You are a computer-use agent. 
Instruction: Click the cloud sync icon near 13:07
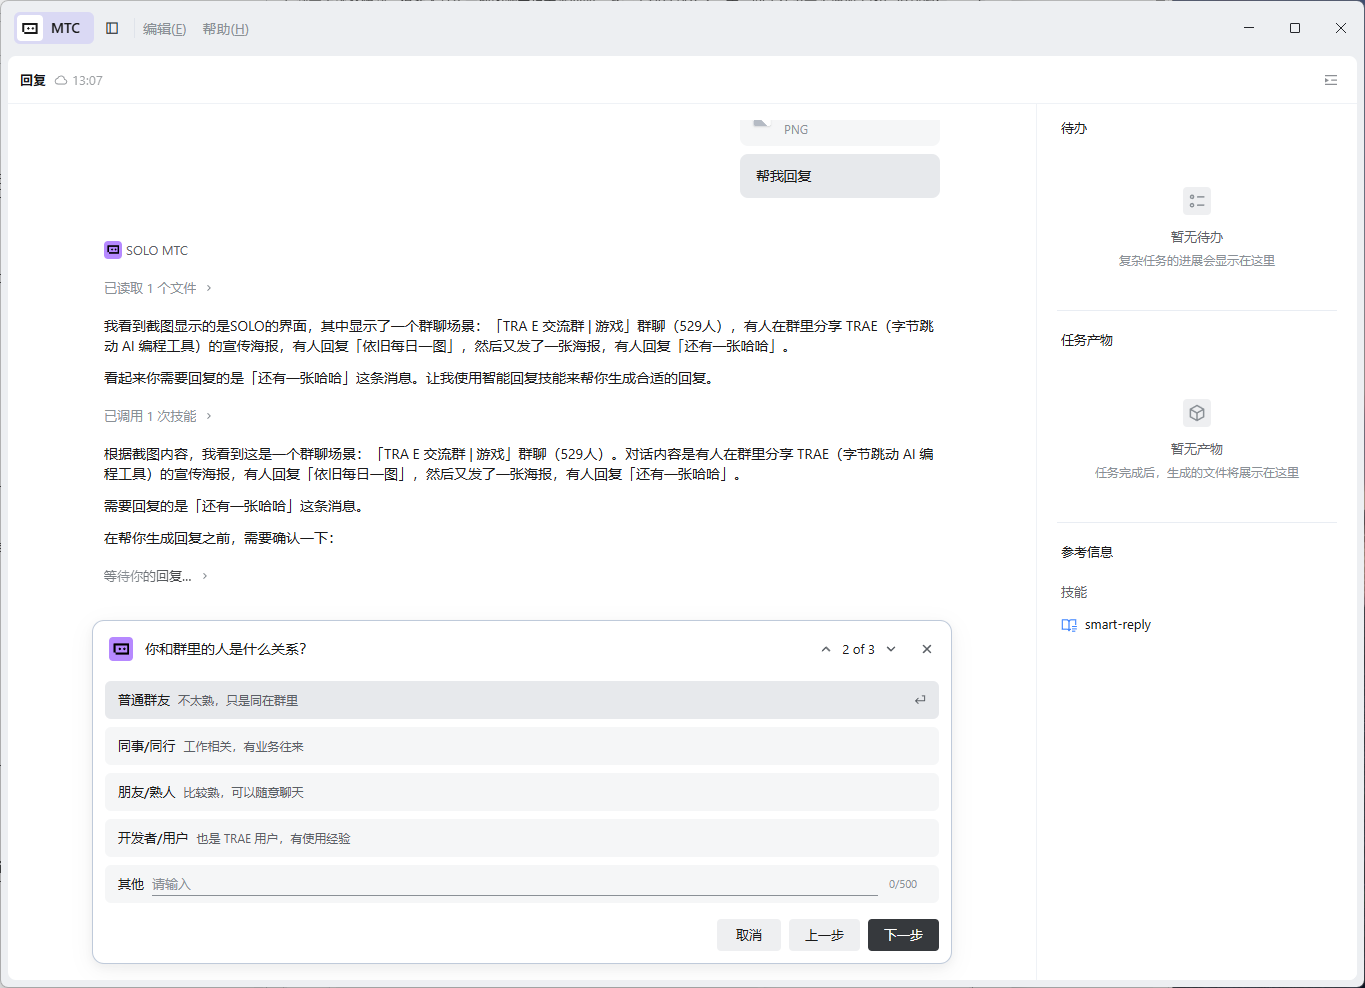click(61, 80)
